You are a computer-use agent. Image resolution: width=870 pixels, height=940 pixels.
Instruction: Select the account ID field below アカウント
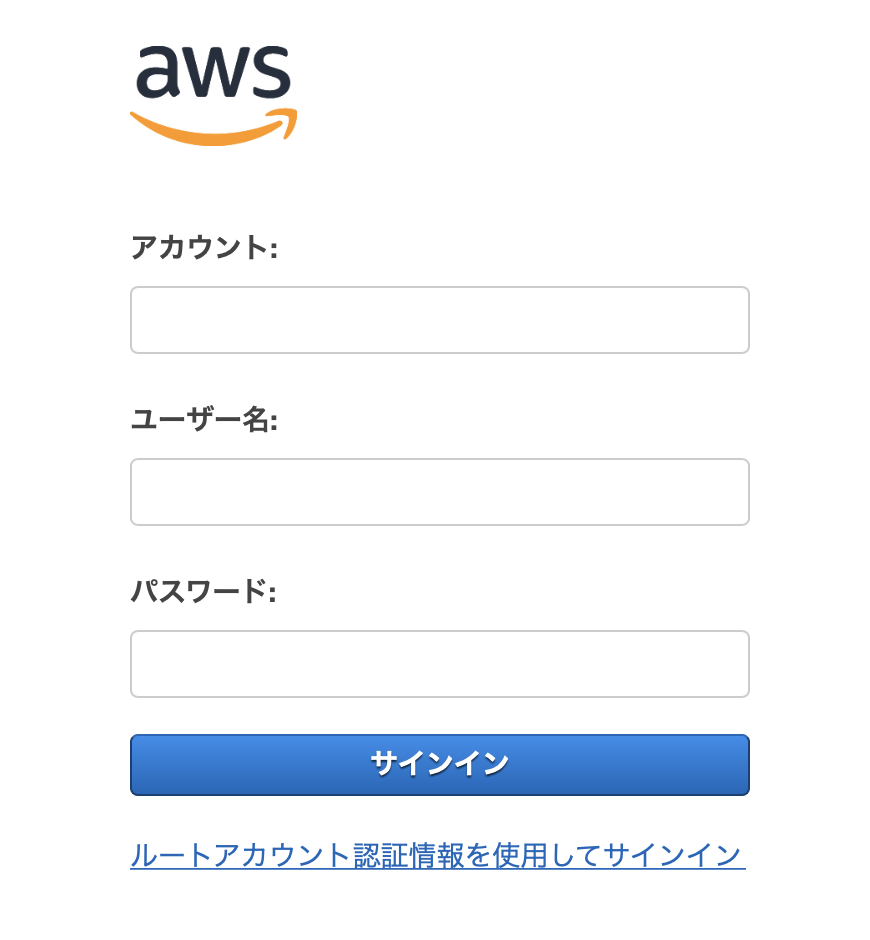coord(439,320)
